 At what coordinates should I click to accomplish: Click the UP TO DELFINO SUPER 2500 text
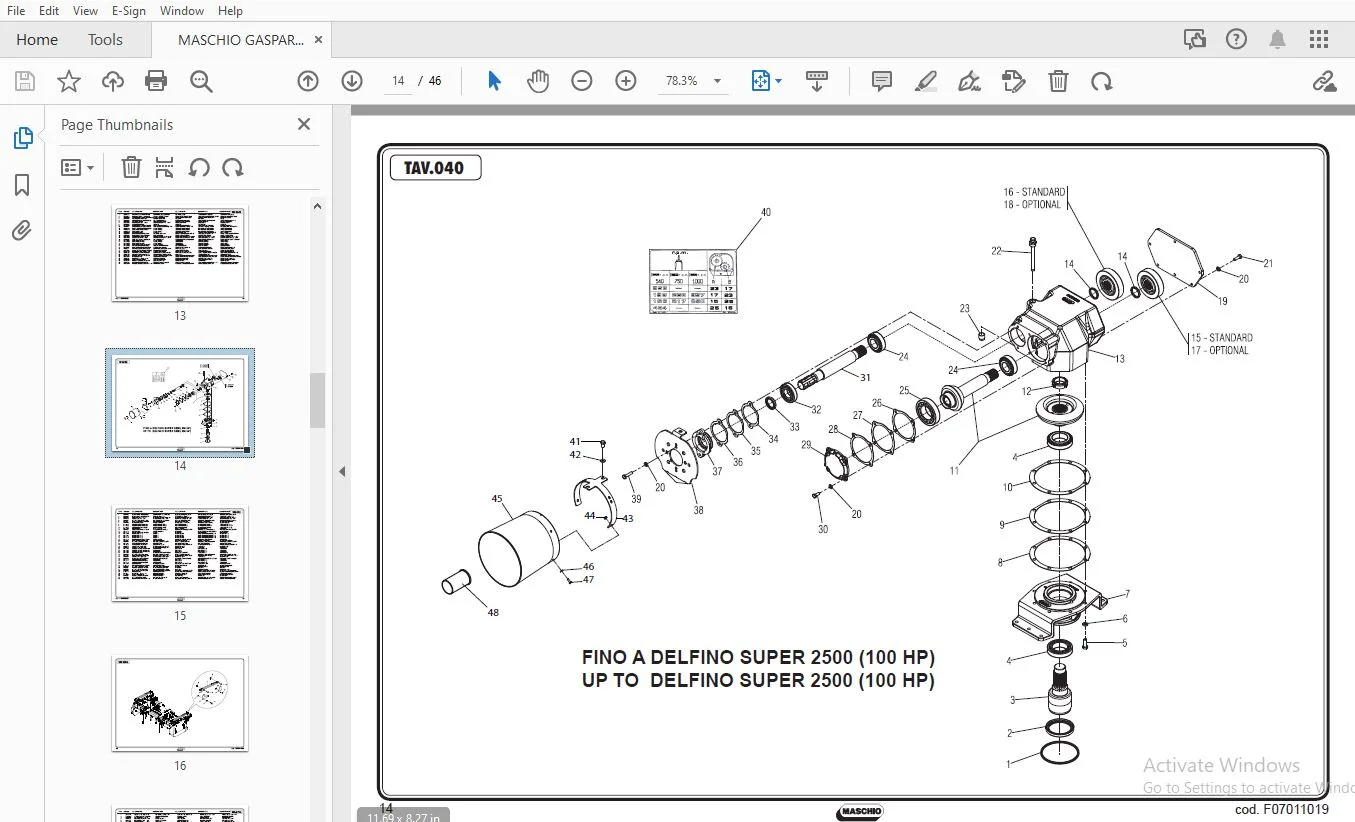point(758,681)
